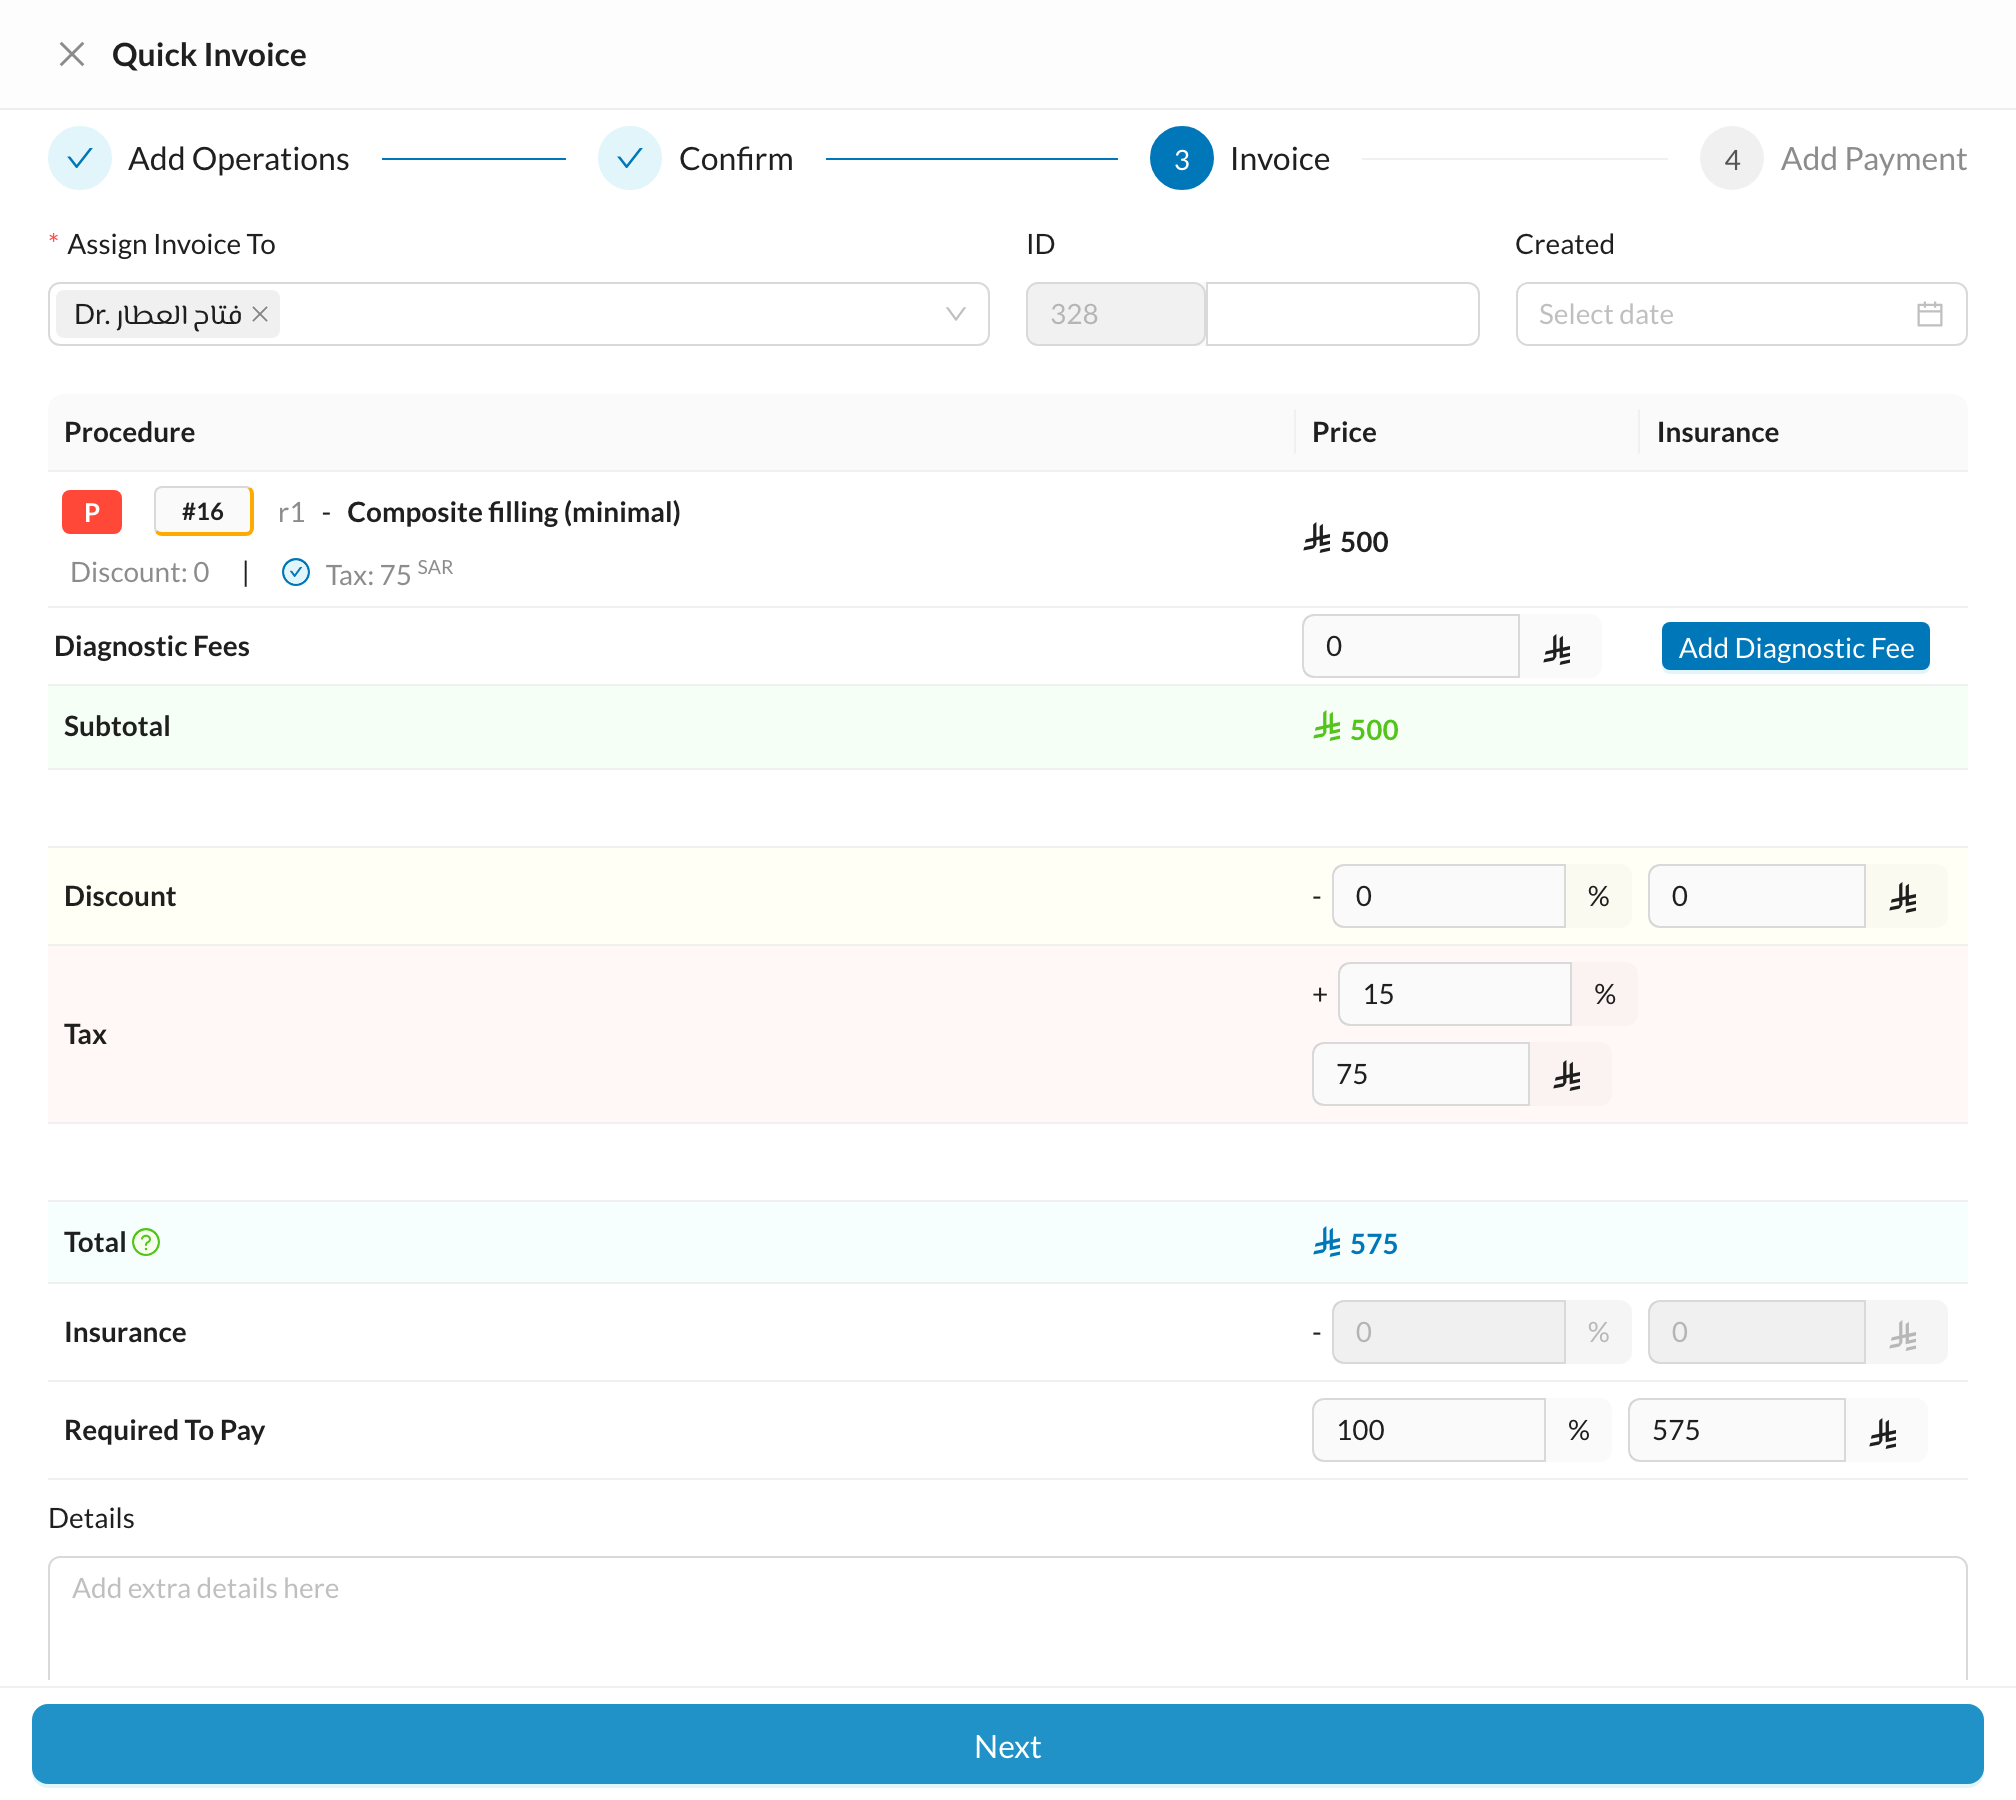Close the Quick Invoice dialog
The height and width of the screenshot is (1800, 2016).
(x=72, y=54)
